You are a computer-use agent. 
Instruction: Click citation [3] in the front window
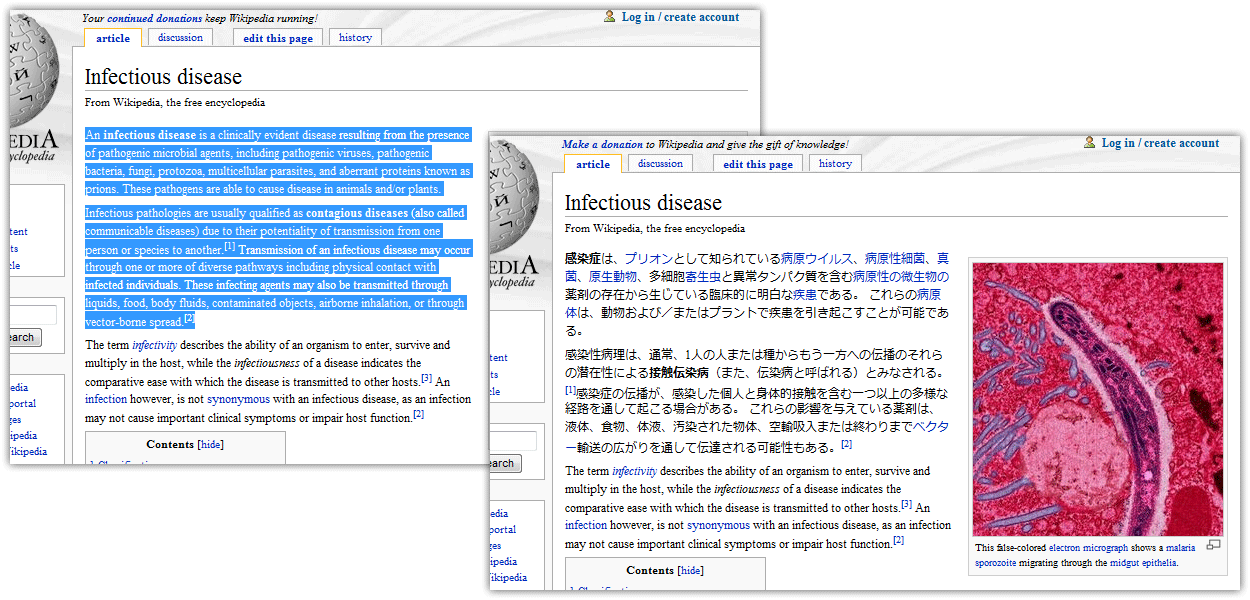907,504
